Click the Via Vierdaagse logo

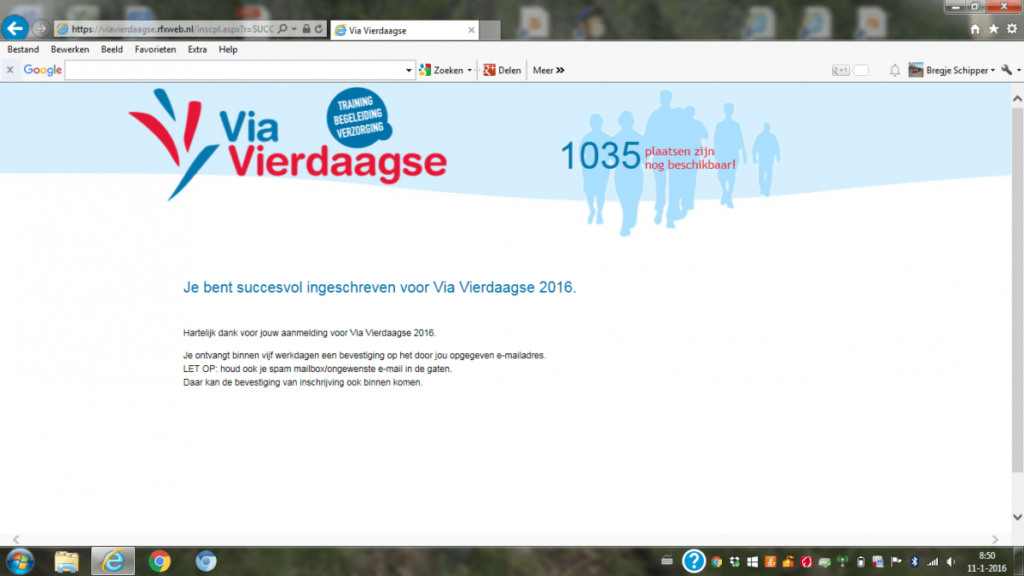click(288, 145)
